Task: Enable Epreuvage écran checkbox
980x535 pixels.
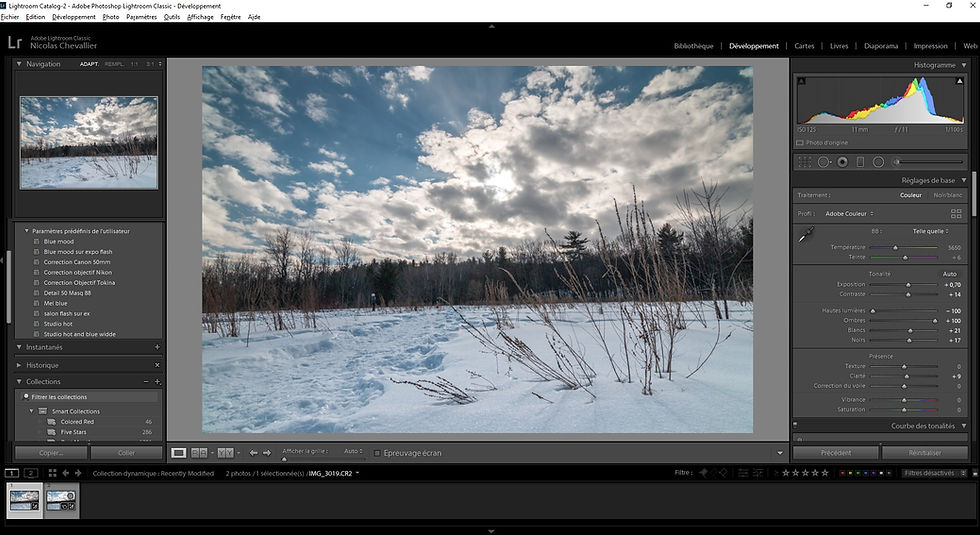Action: (377, 453)
